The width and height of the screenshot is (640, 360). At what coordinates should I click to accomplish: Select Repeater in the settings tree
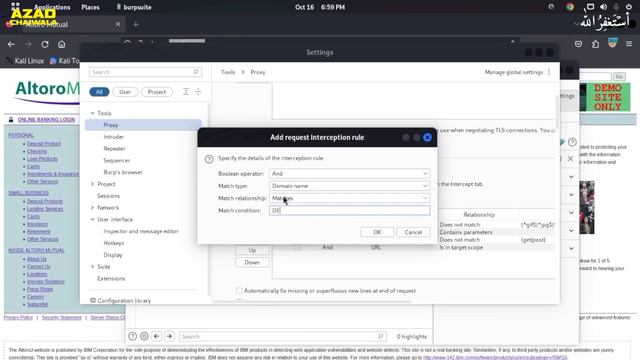click(x=114, y=149)
